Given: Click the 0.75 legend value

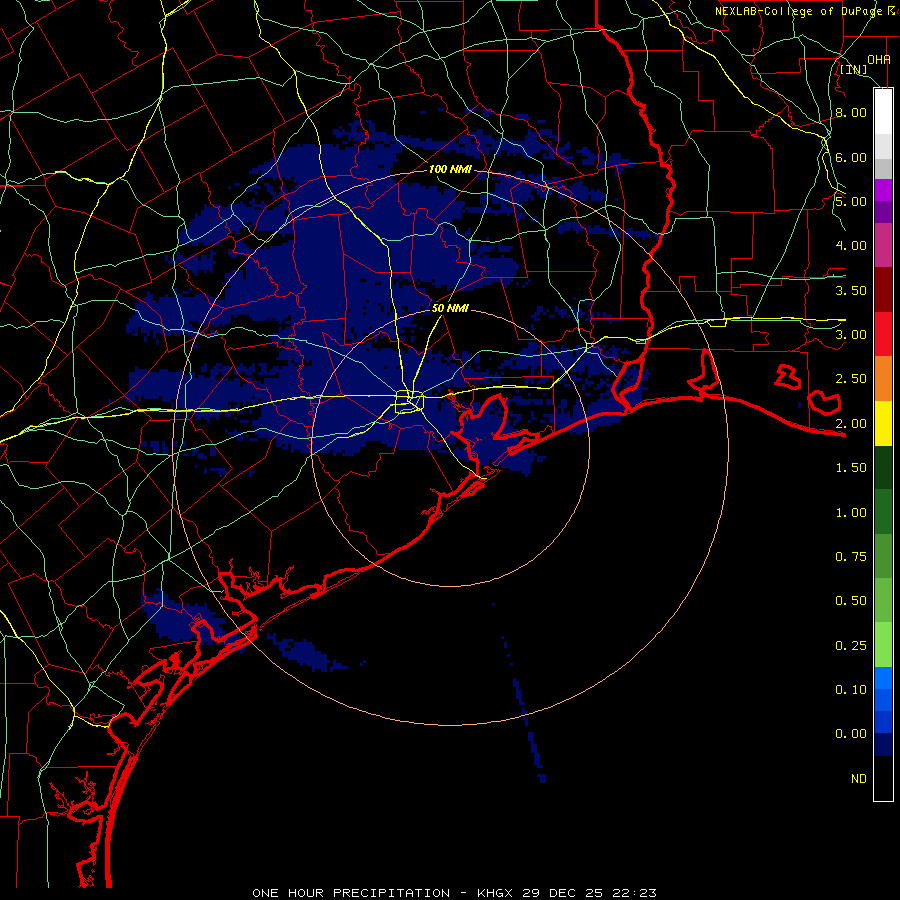Looking at the screenshot, I should 851,557.
